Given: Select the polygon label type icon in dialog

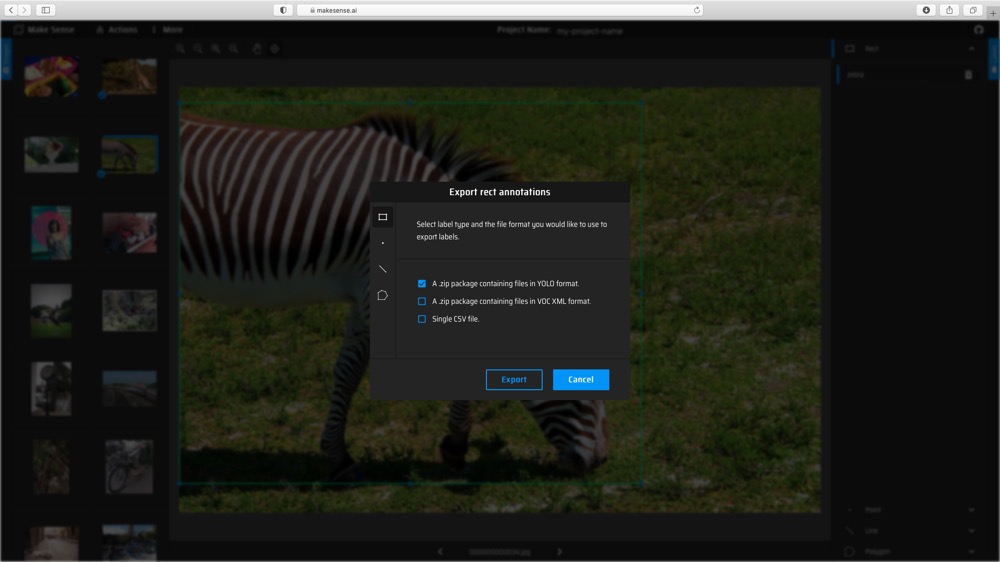Looking at the screenshot, I should (382, 296).
